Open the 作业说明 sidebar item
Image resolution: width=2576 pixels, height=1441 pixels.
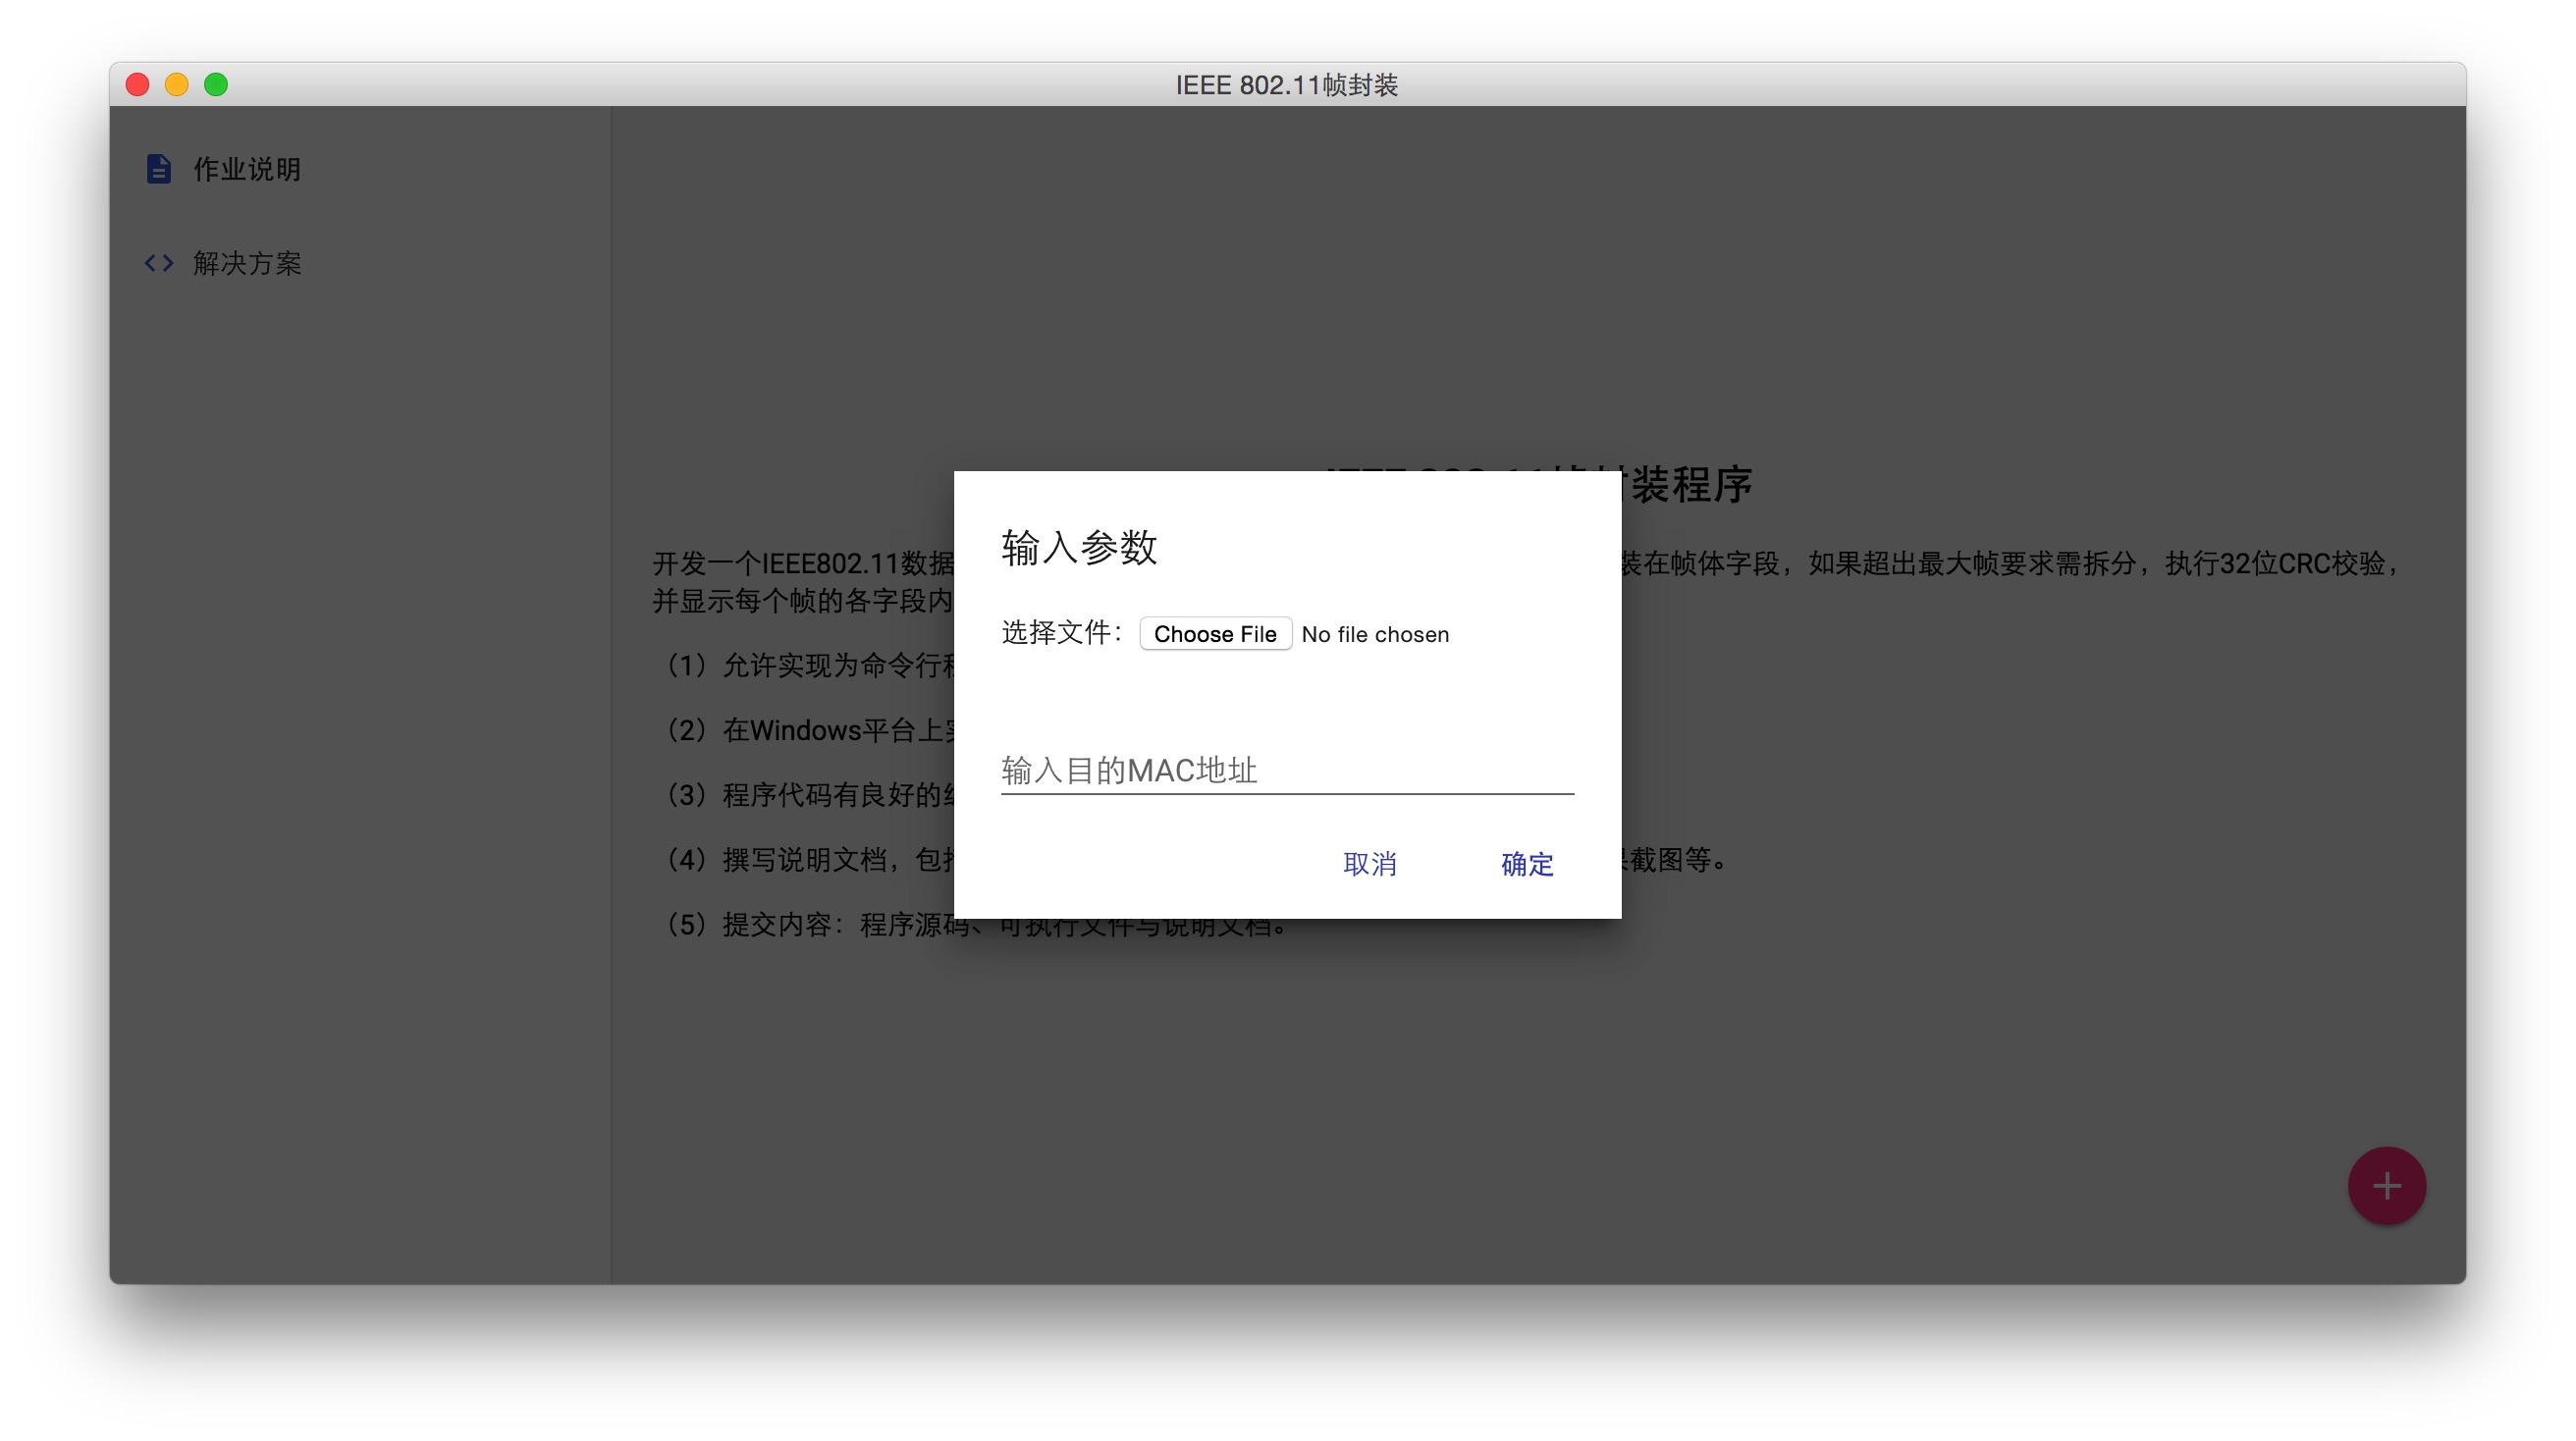point(246,169)
